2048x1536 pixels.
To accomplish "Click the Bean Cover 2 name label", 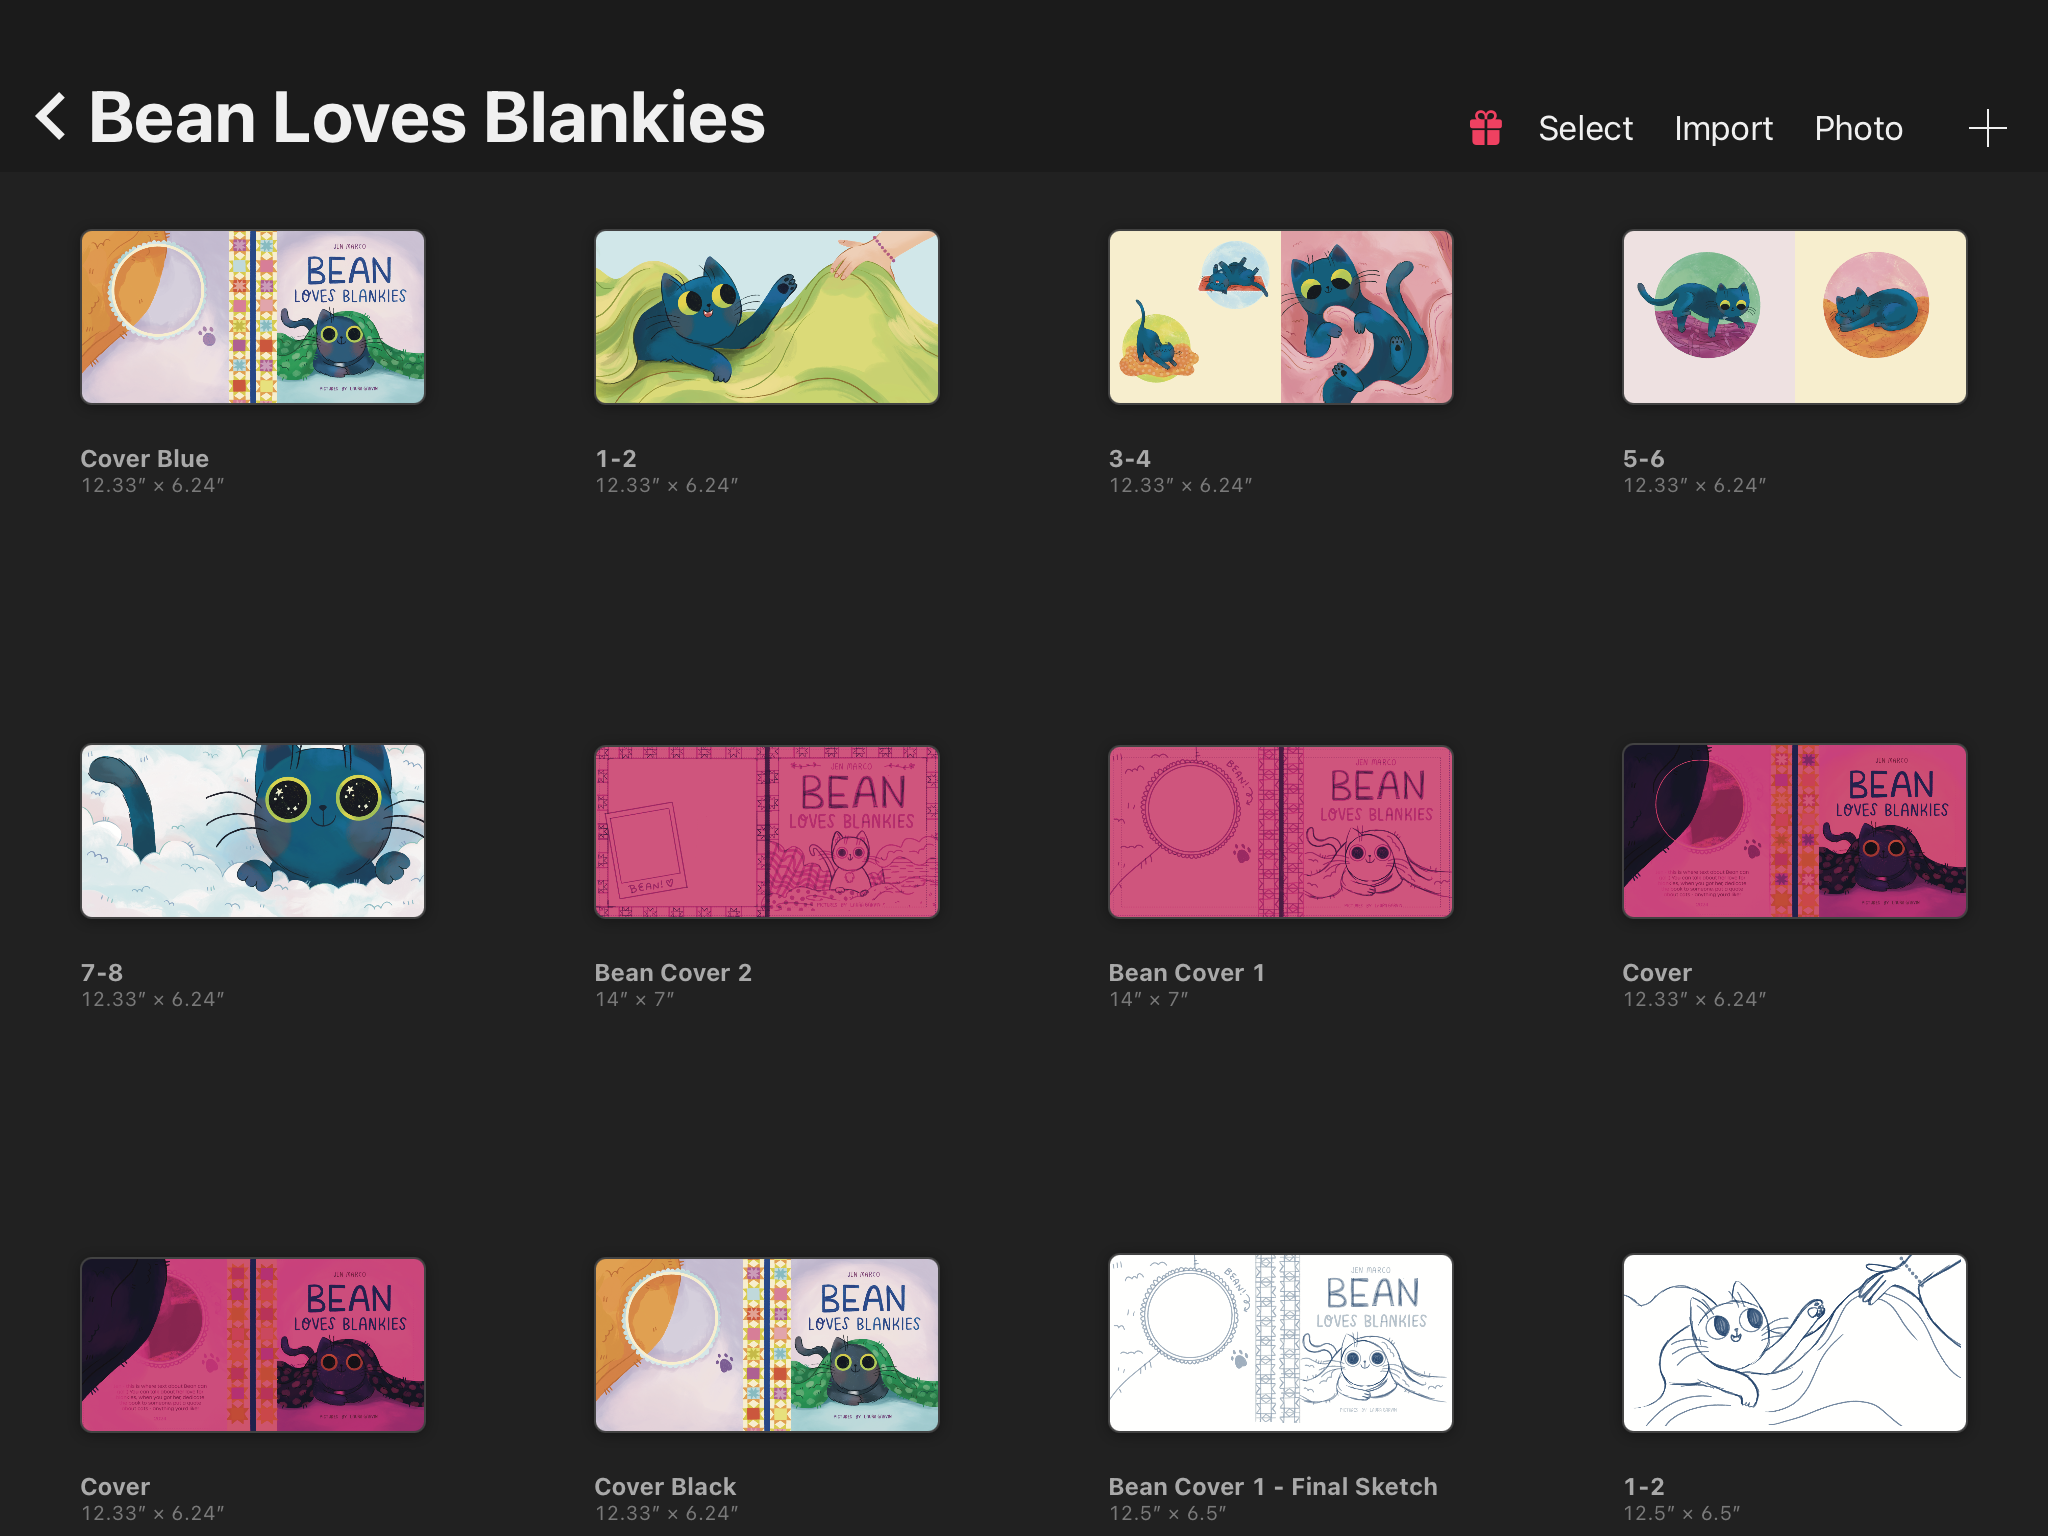I will pyautogui.click(x=673, y=973).
